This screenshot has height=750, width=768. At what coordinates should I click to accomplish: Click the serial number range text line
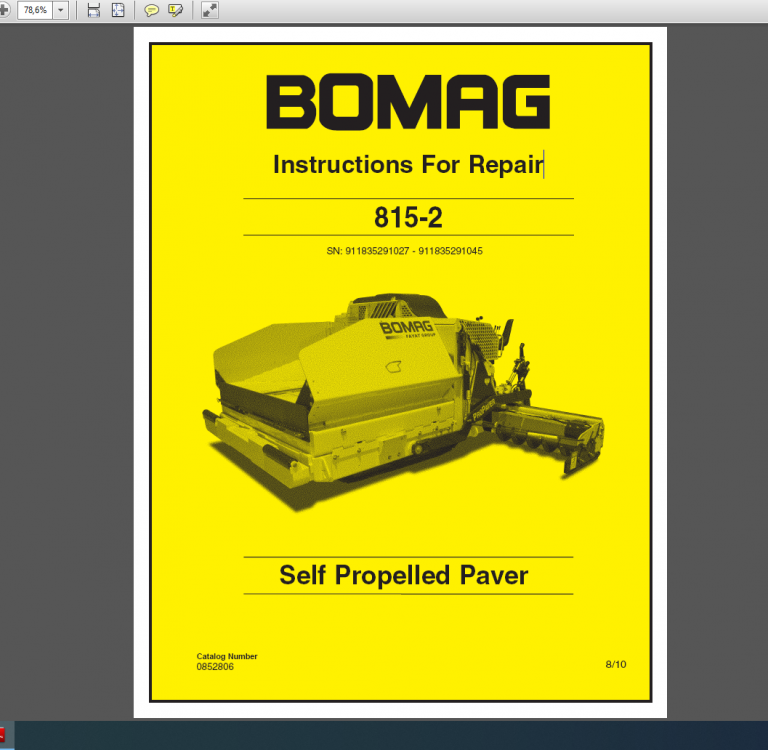405,251
